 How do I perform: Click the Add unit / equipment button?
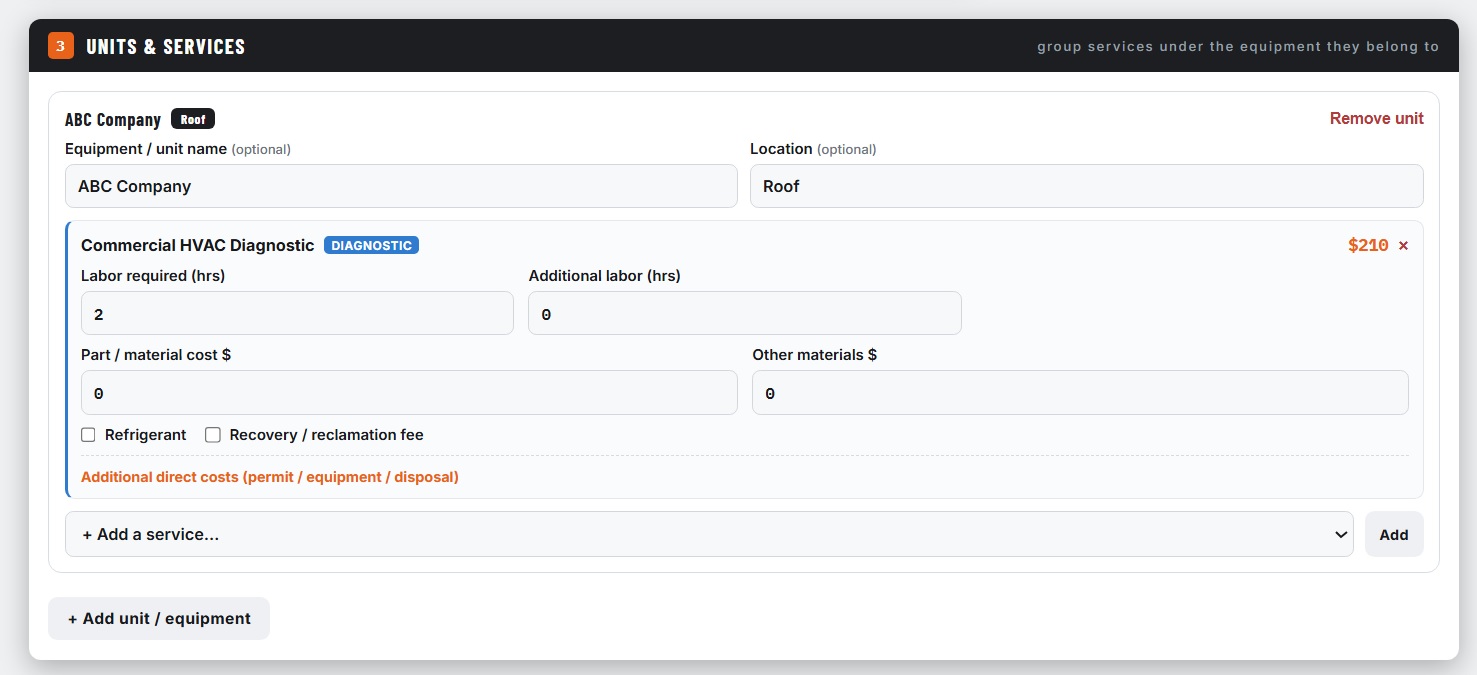[159, 618]
